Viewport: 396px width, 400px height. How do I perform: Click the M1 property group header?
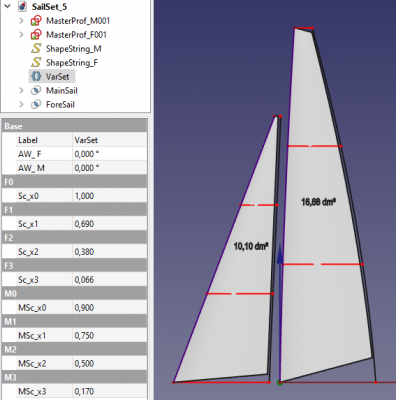pos(75,322)
